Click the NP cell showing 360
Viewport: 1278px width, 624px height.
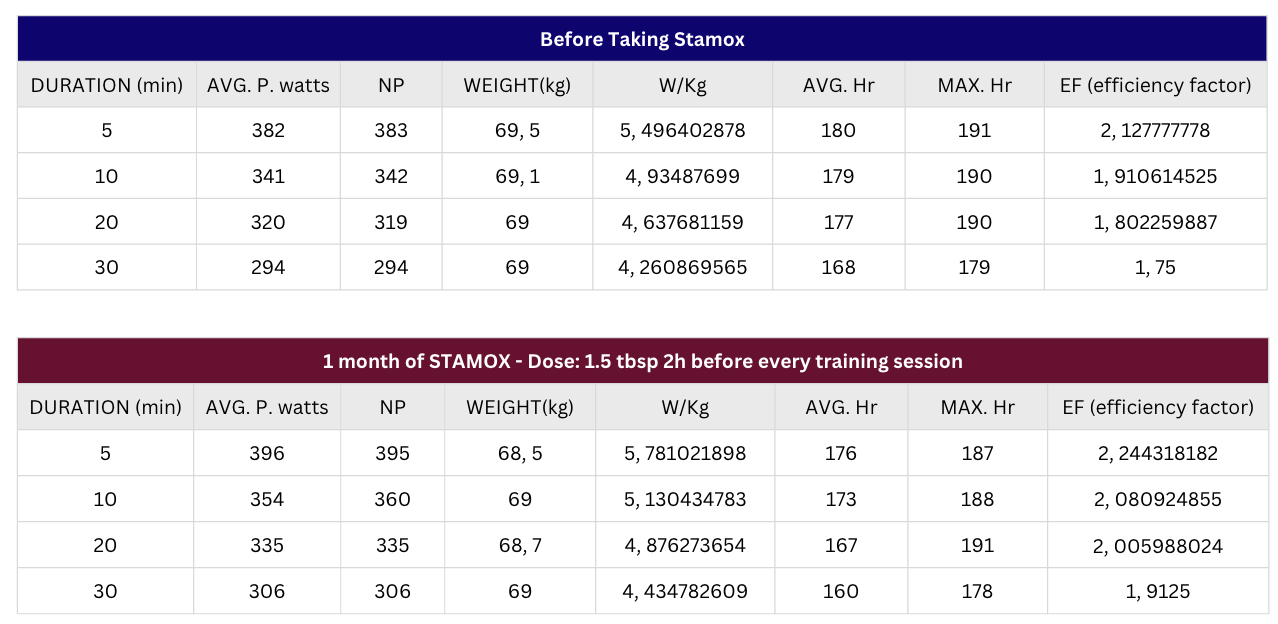tap(391, 499)
